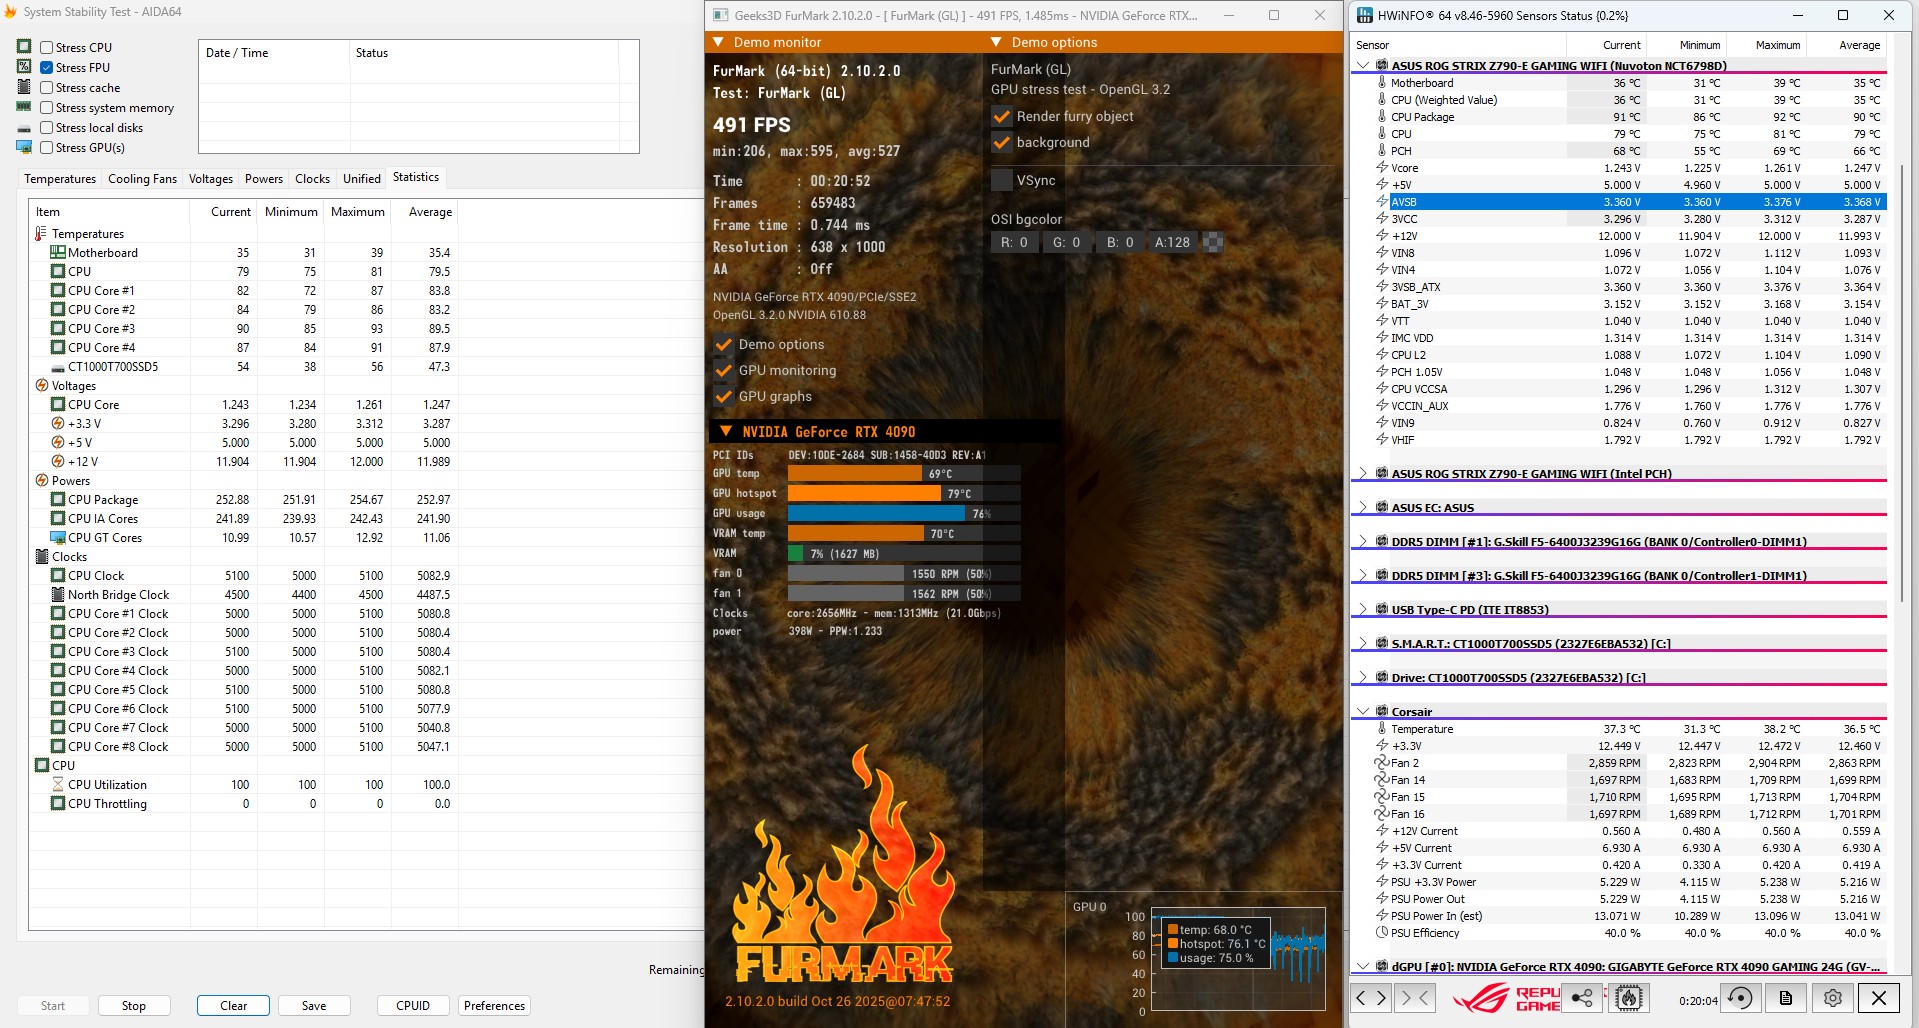Expand DDR5 DIMM [#3] sensor group
Viewport: 1919px width, 1028px height.
(x=1363, y=575)
